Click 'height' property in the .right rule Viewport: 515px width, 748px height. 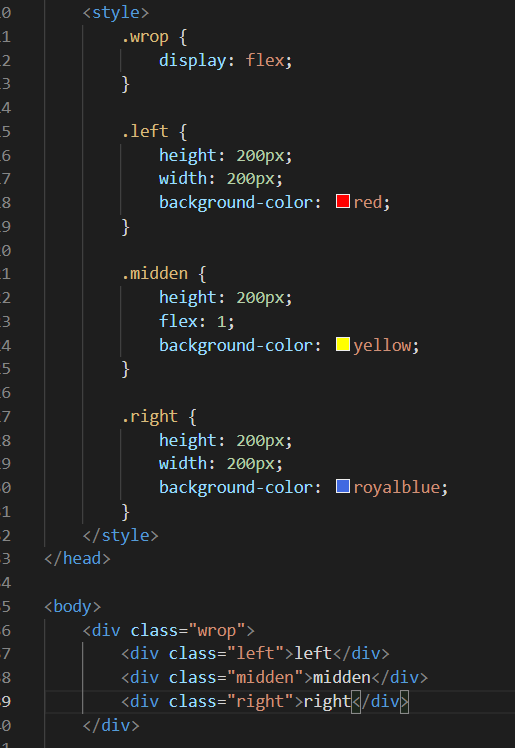pos(188,440)
